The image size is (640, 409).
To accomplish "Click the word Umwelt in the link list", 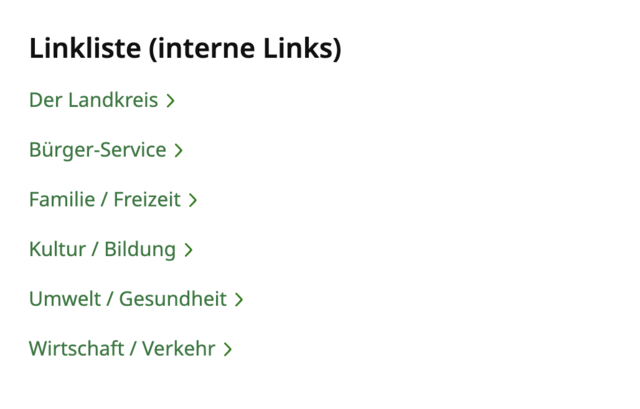I will tap(64, 299).
